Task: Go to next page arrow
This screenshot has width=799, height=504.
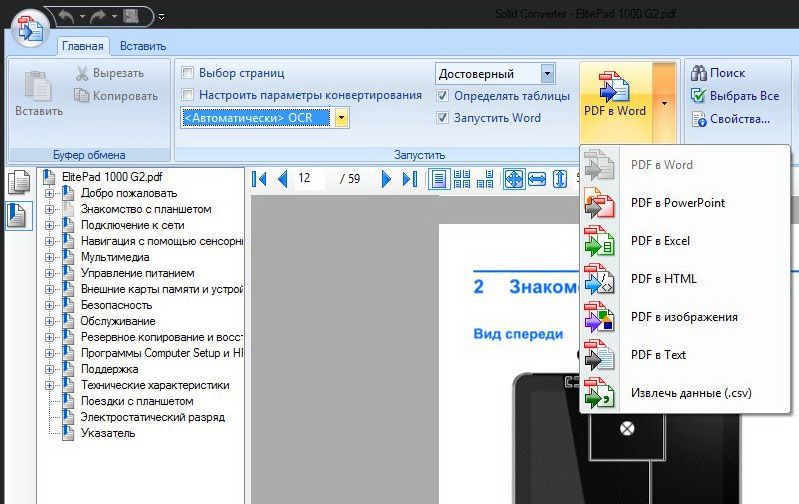Action: point(386,178)
